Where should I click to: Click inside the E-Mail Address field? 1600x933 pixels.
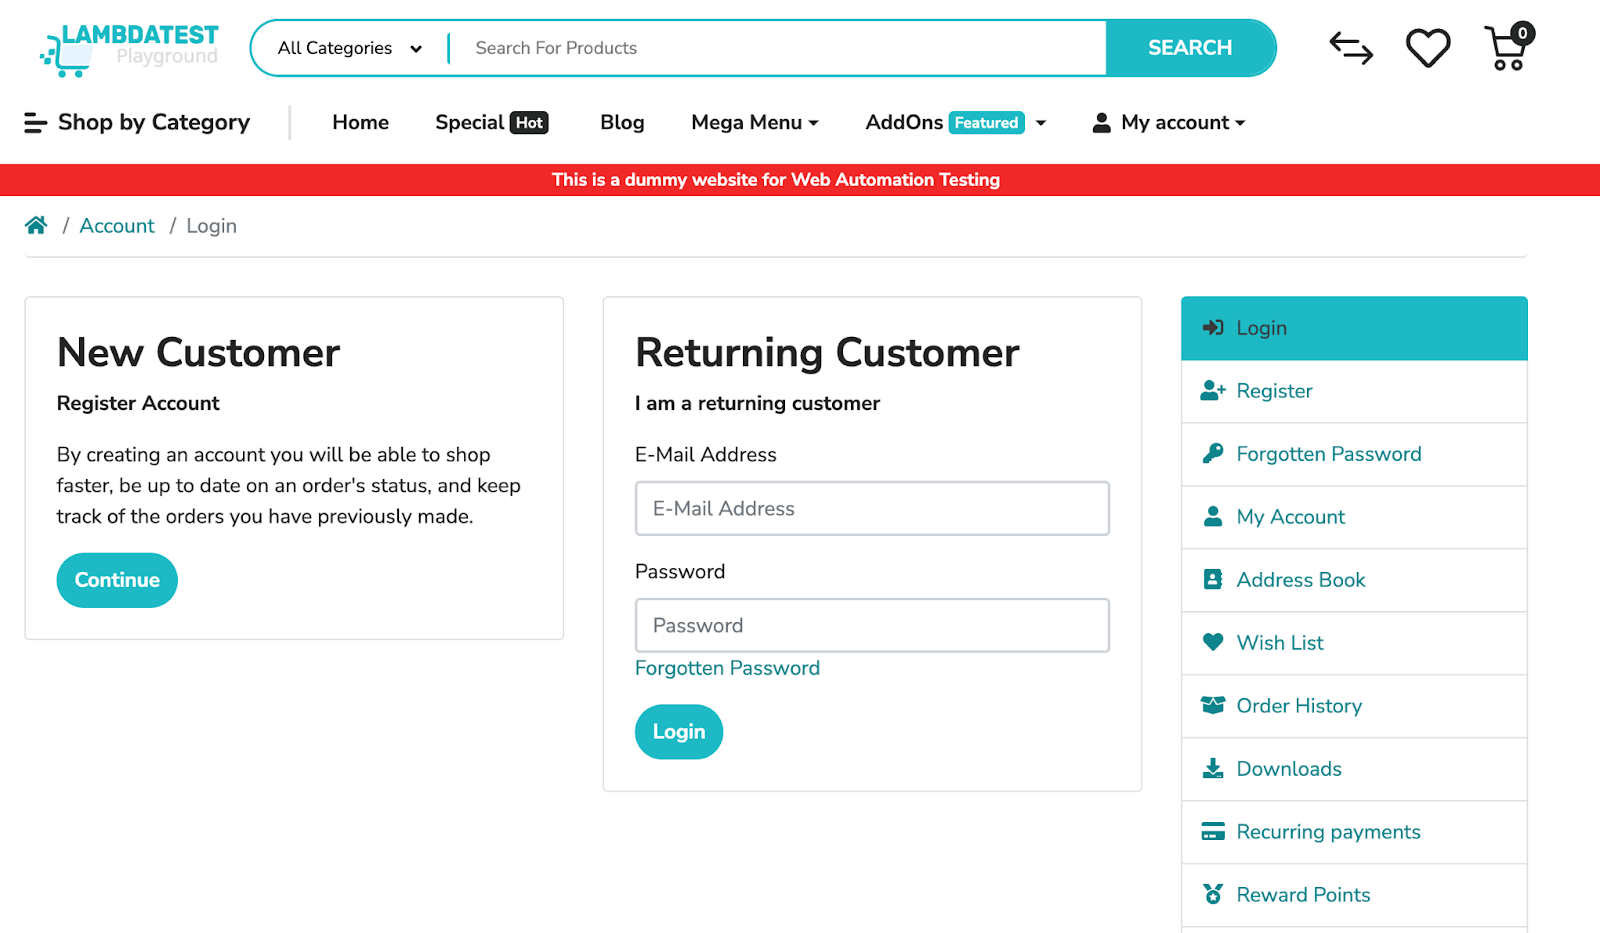point(871,508)
